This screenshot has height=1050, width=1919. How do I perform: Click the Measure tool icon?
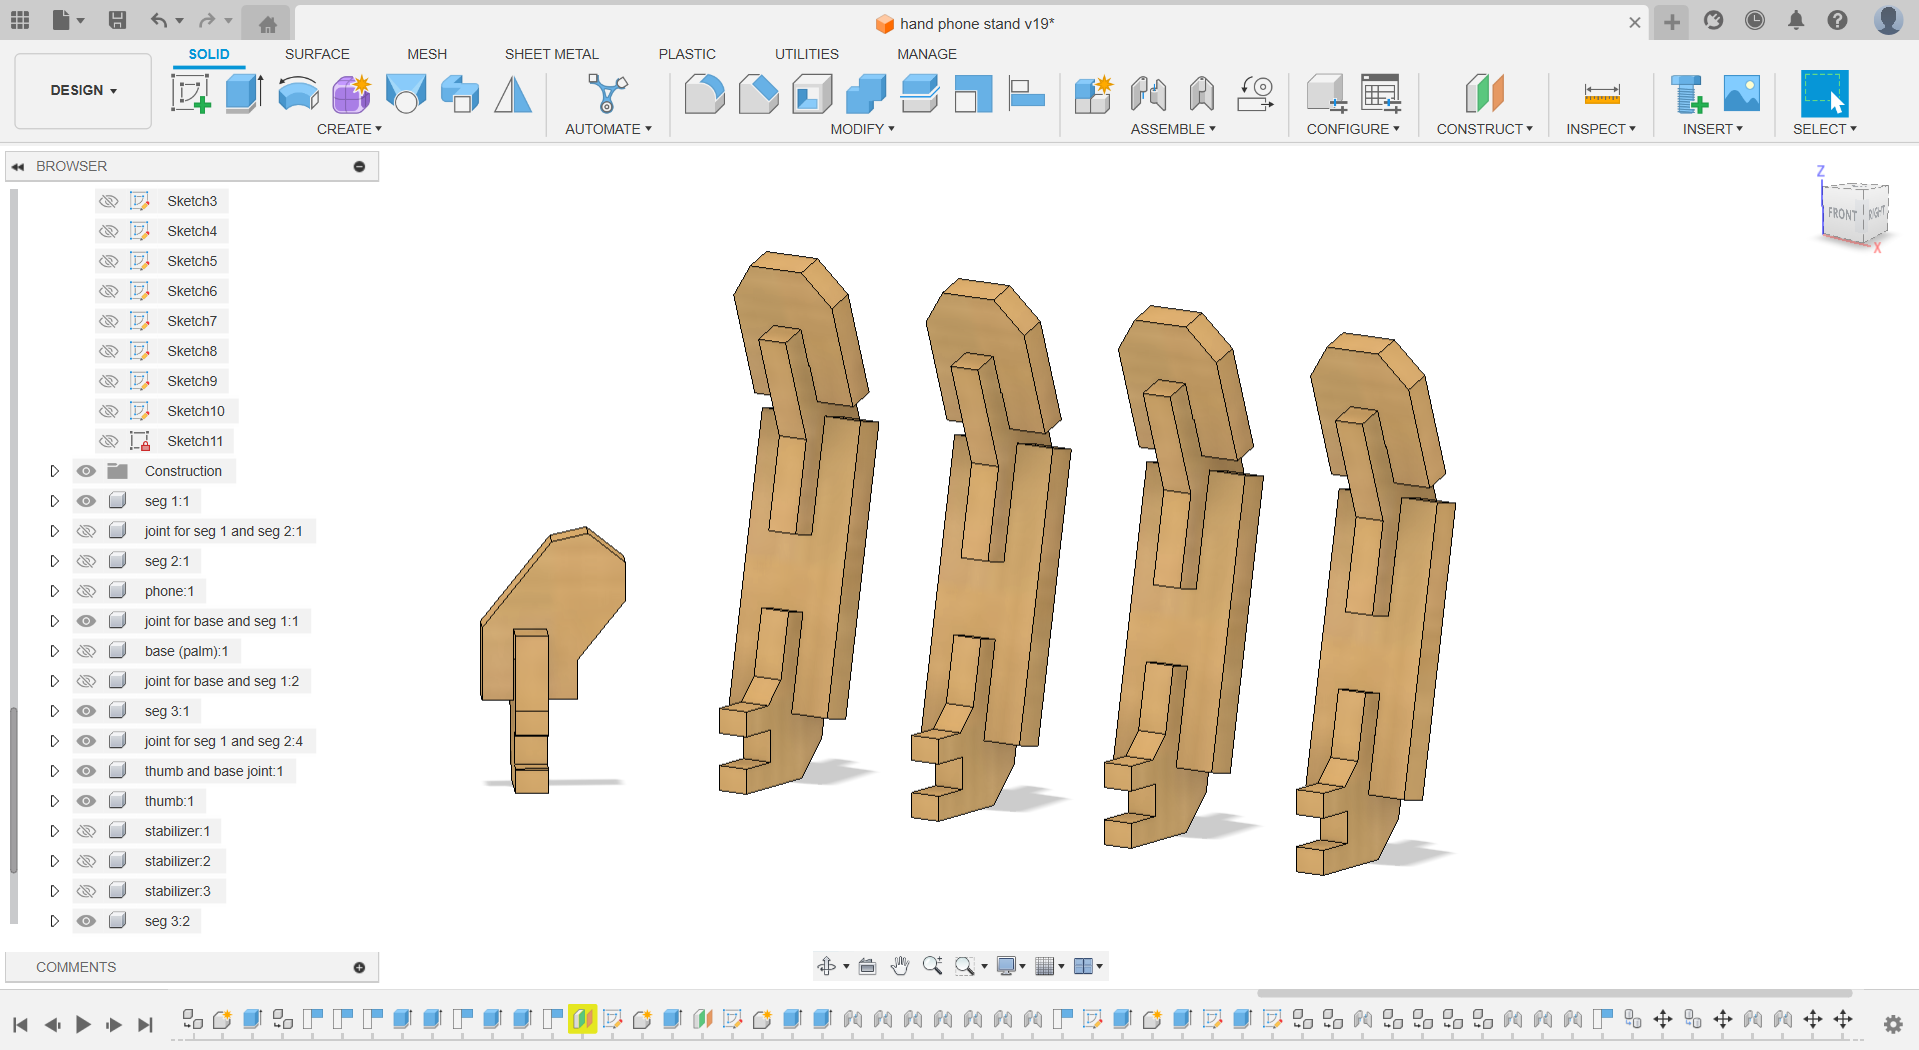coord(1602,94)
